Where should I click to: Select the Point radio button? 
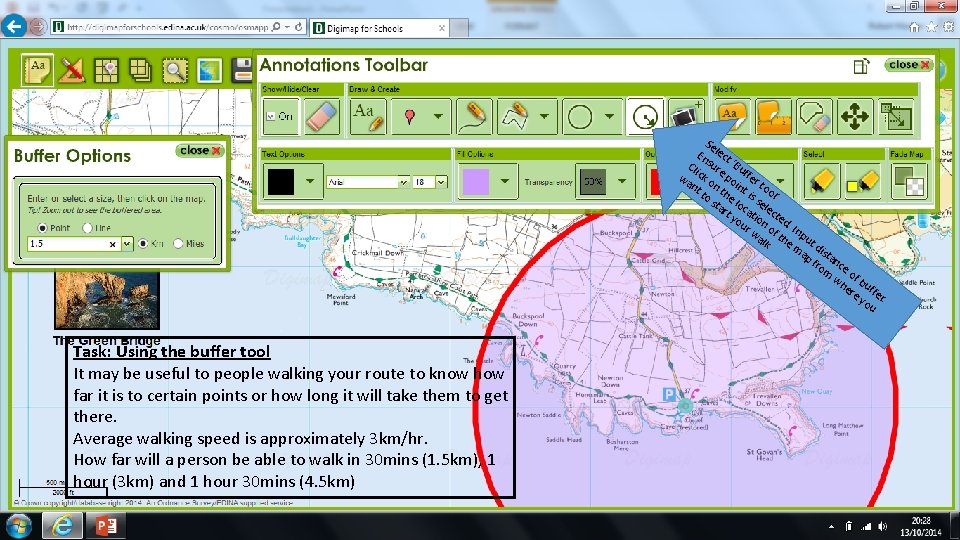point(42,228)
